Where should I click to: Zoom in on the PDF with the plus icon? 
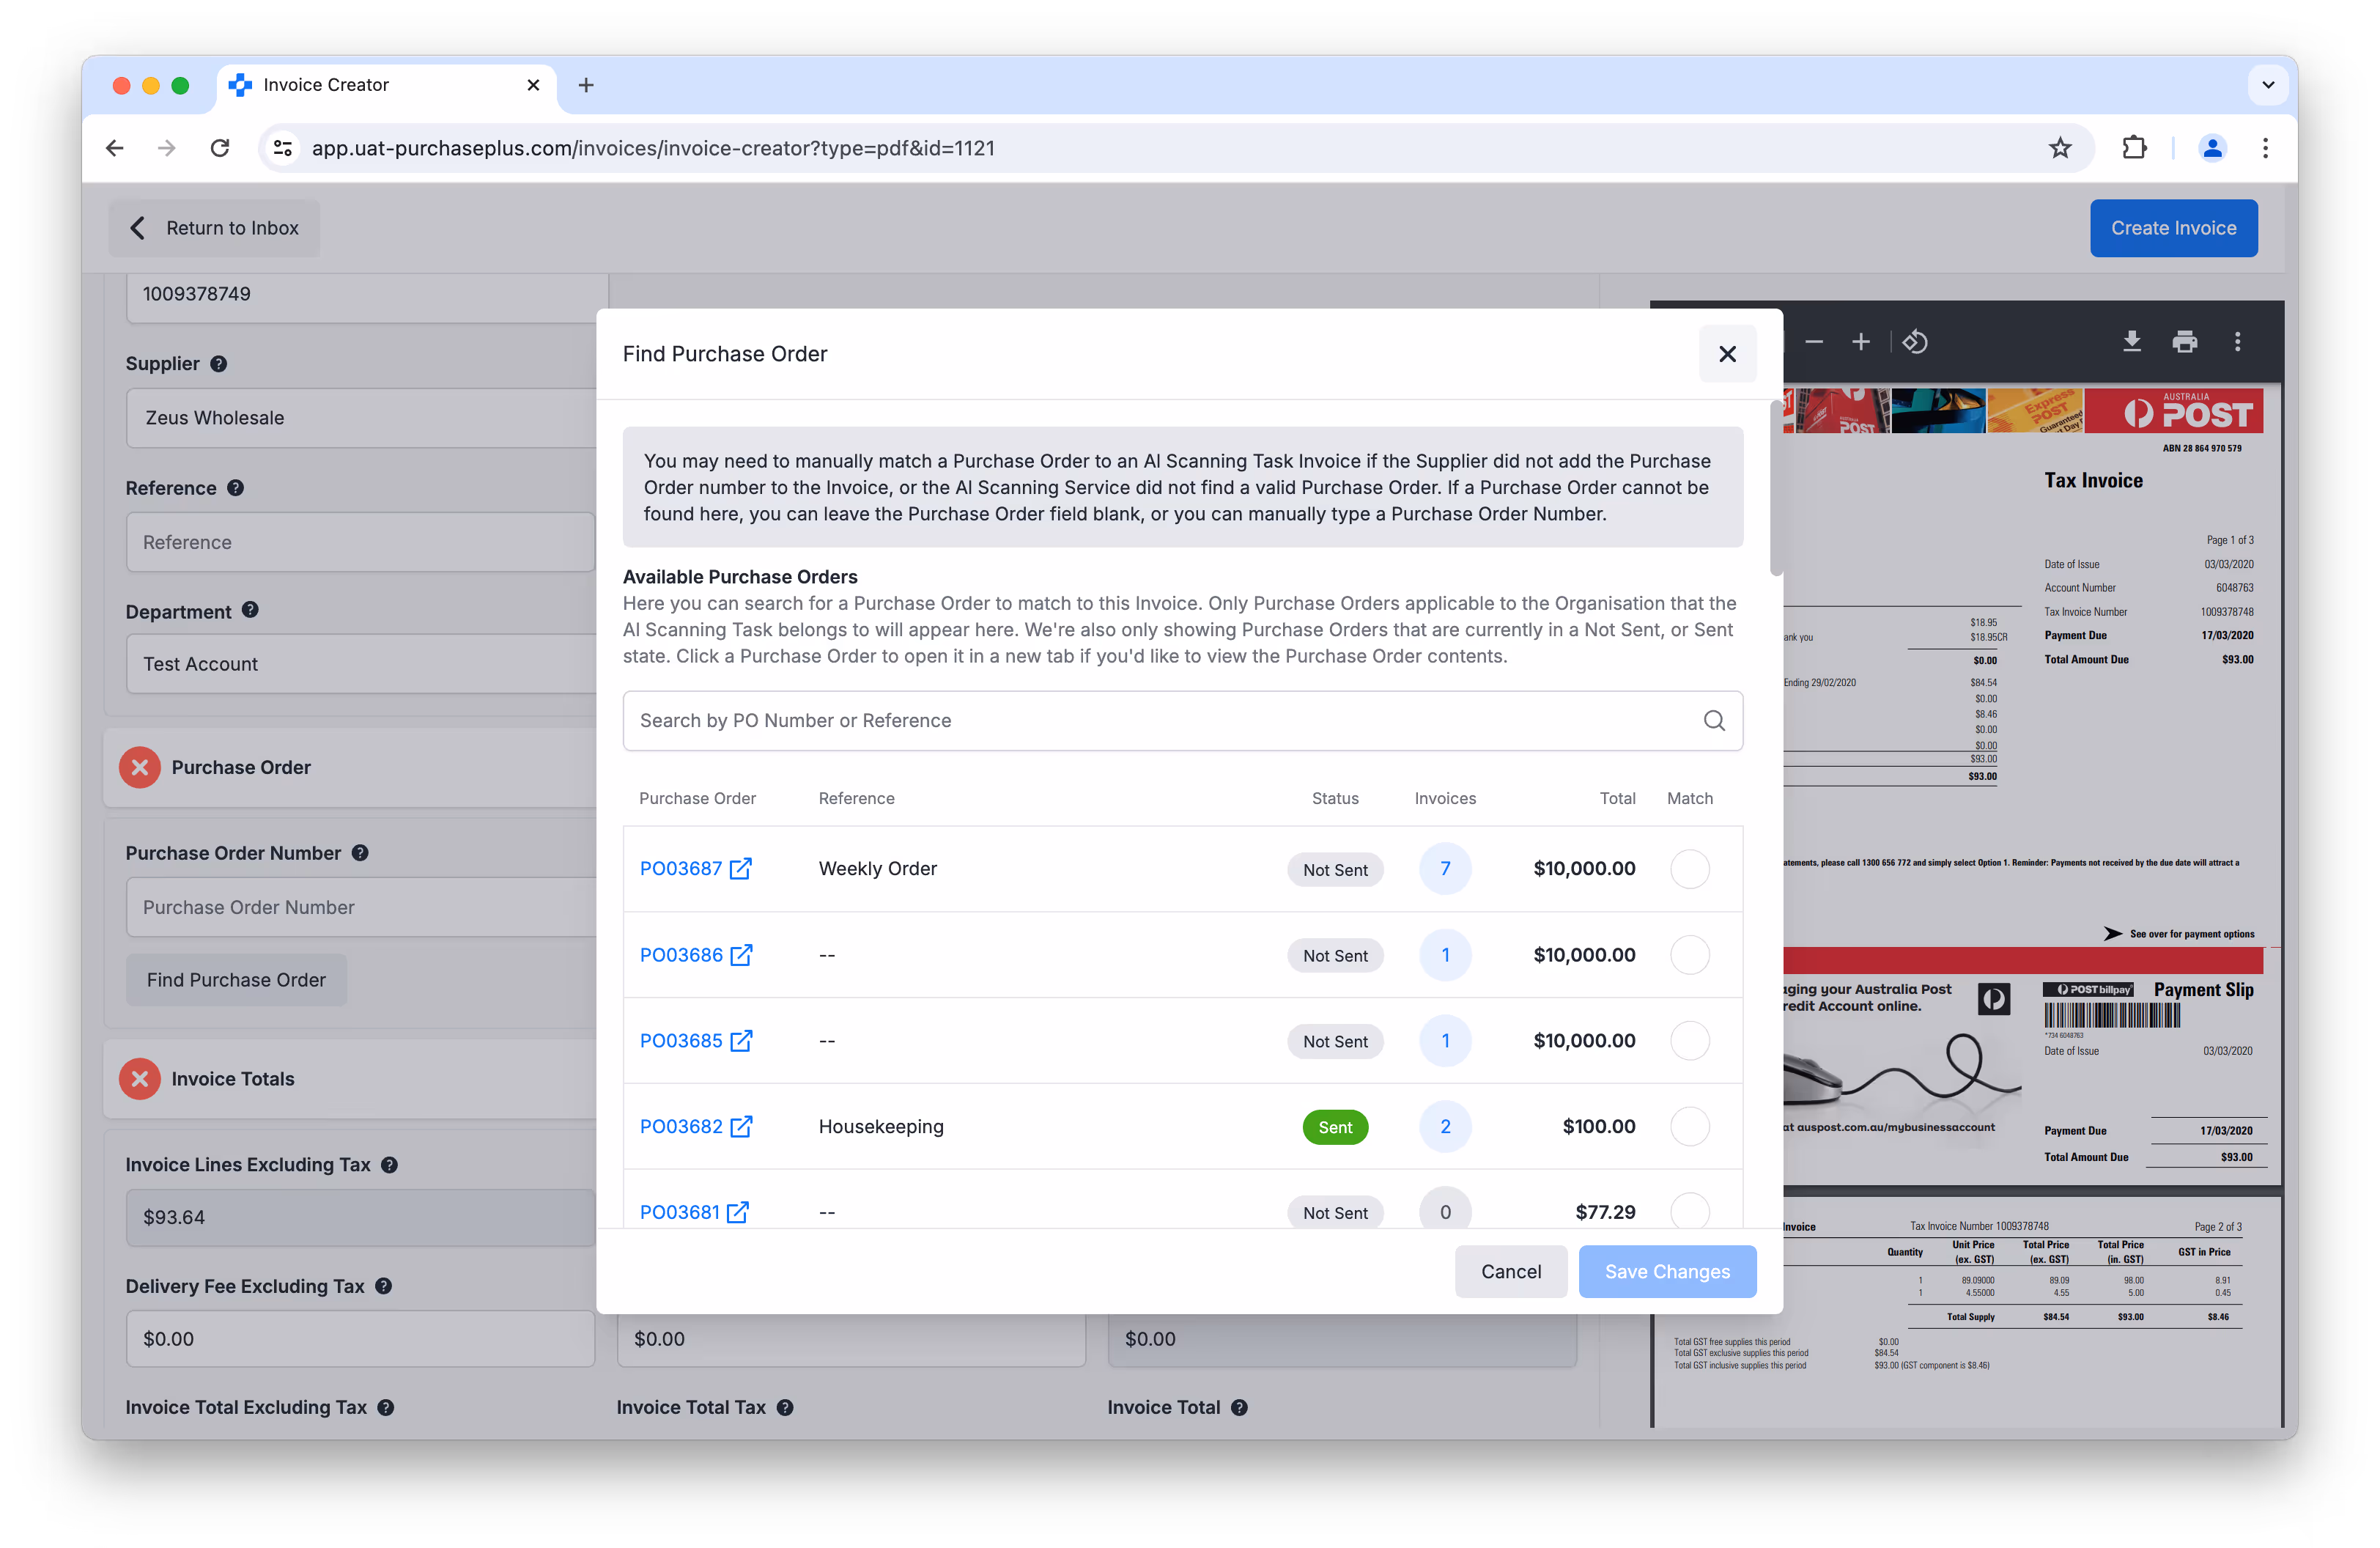pyautogui.click(x=1860, y=342)
